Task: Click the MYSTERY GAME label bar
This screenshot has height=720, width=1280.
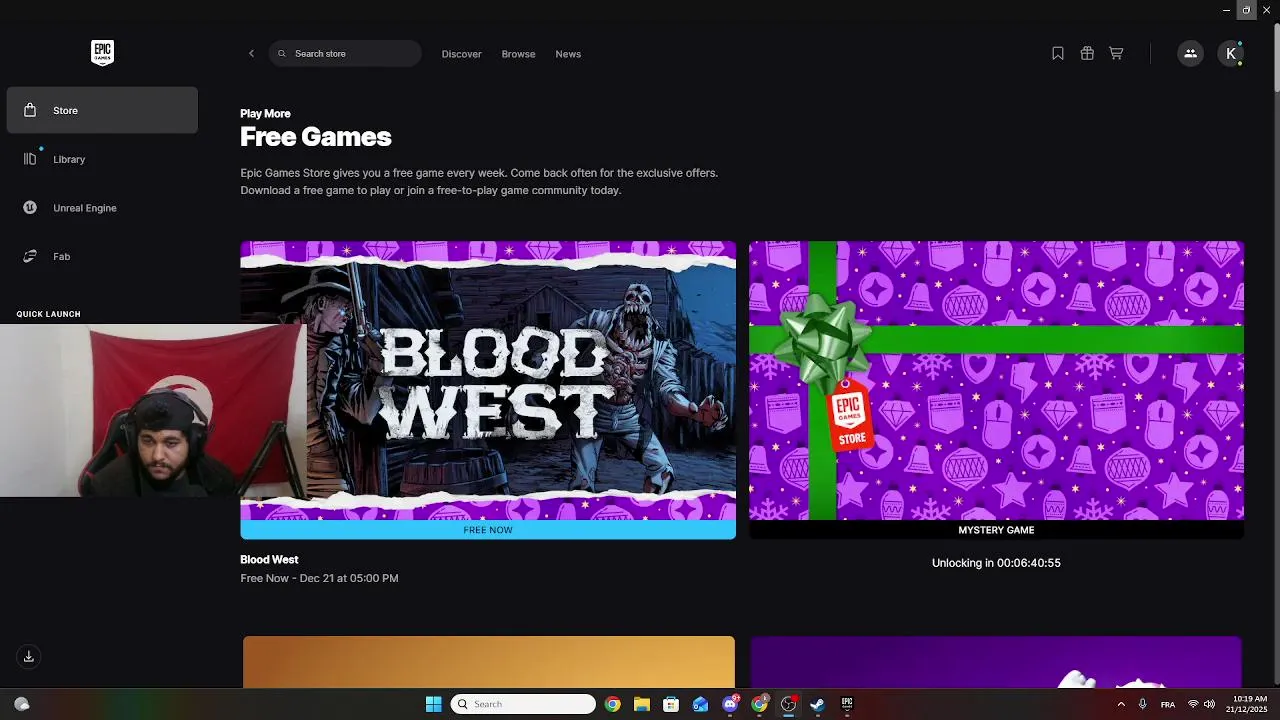Action: point(996,530)
